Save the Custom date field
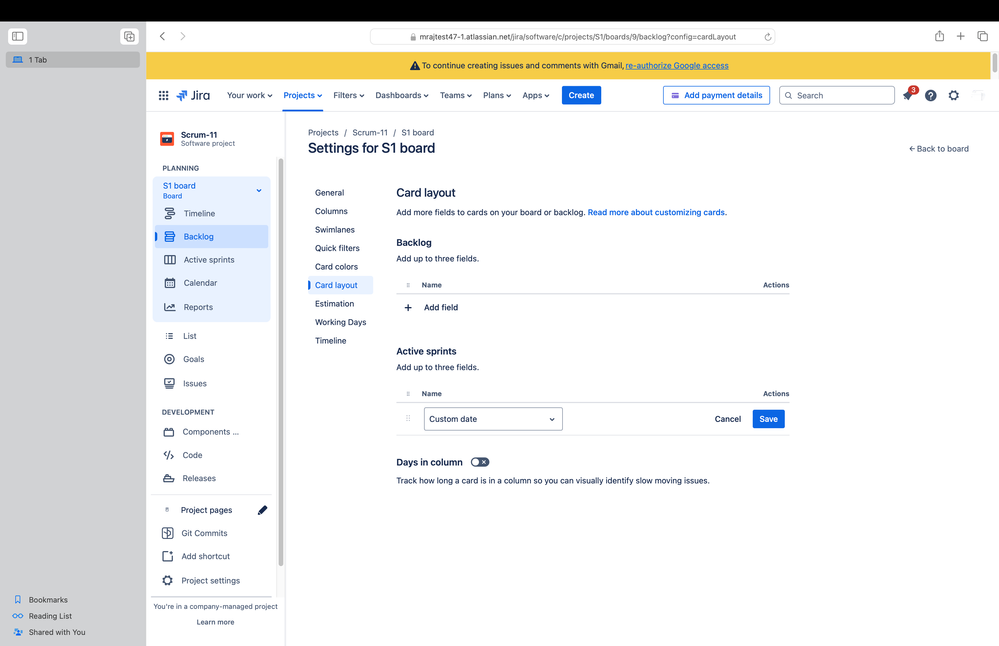The image size is (999, 646). pos(768,419)
